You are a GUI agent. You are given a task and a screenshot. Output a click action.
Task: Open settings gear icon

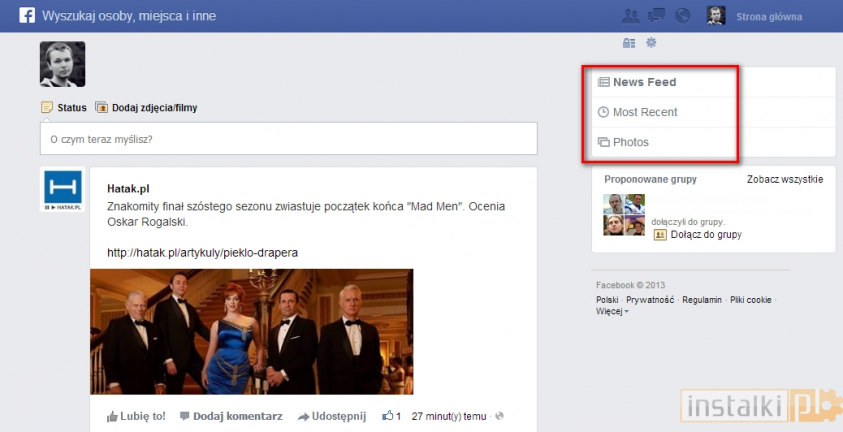651,42
